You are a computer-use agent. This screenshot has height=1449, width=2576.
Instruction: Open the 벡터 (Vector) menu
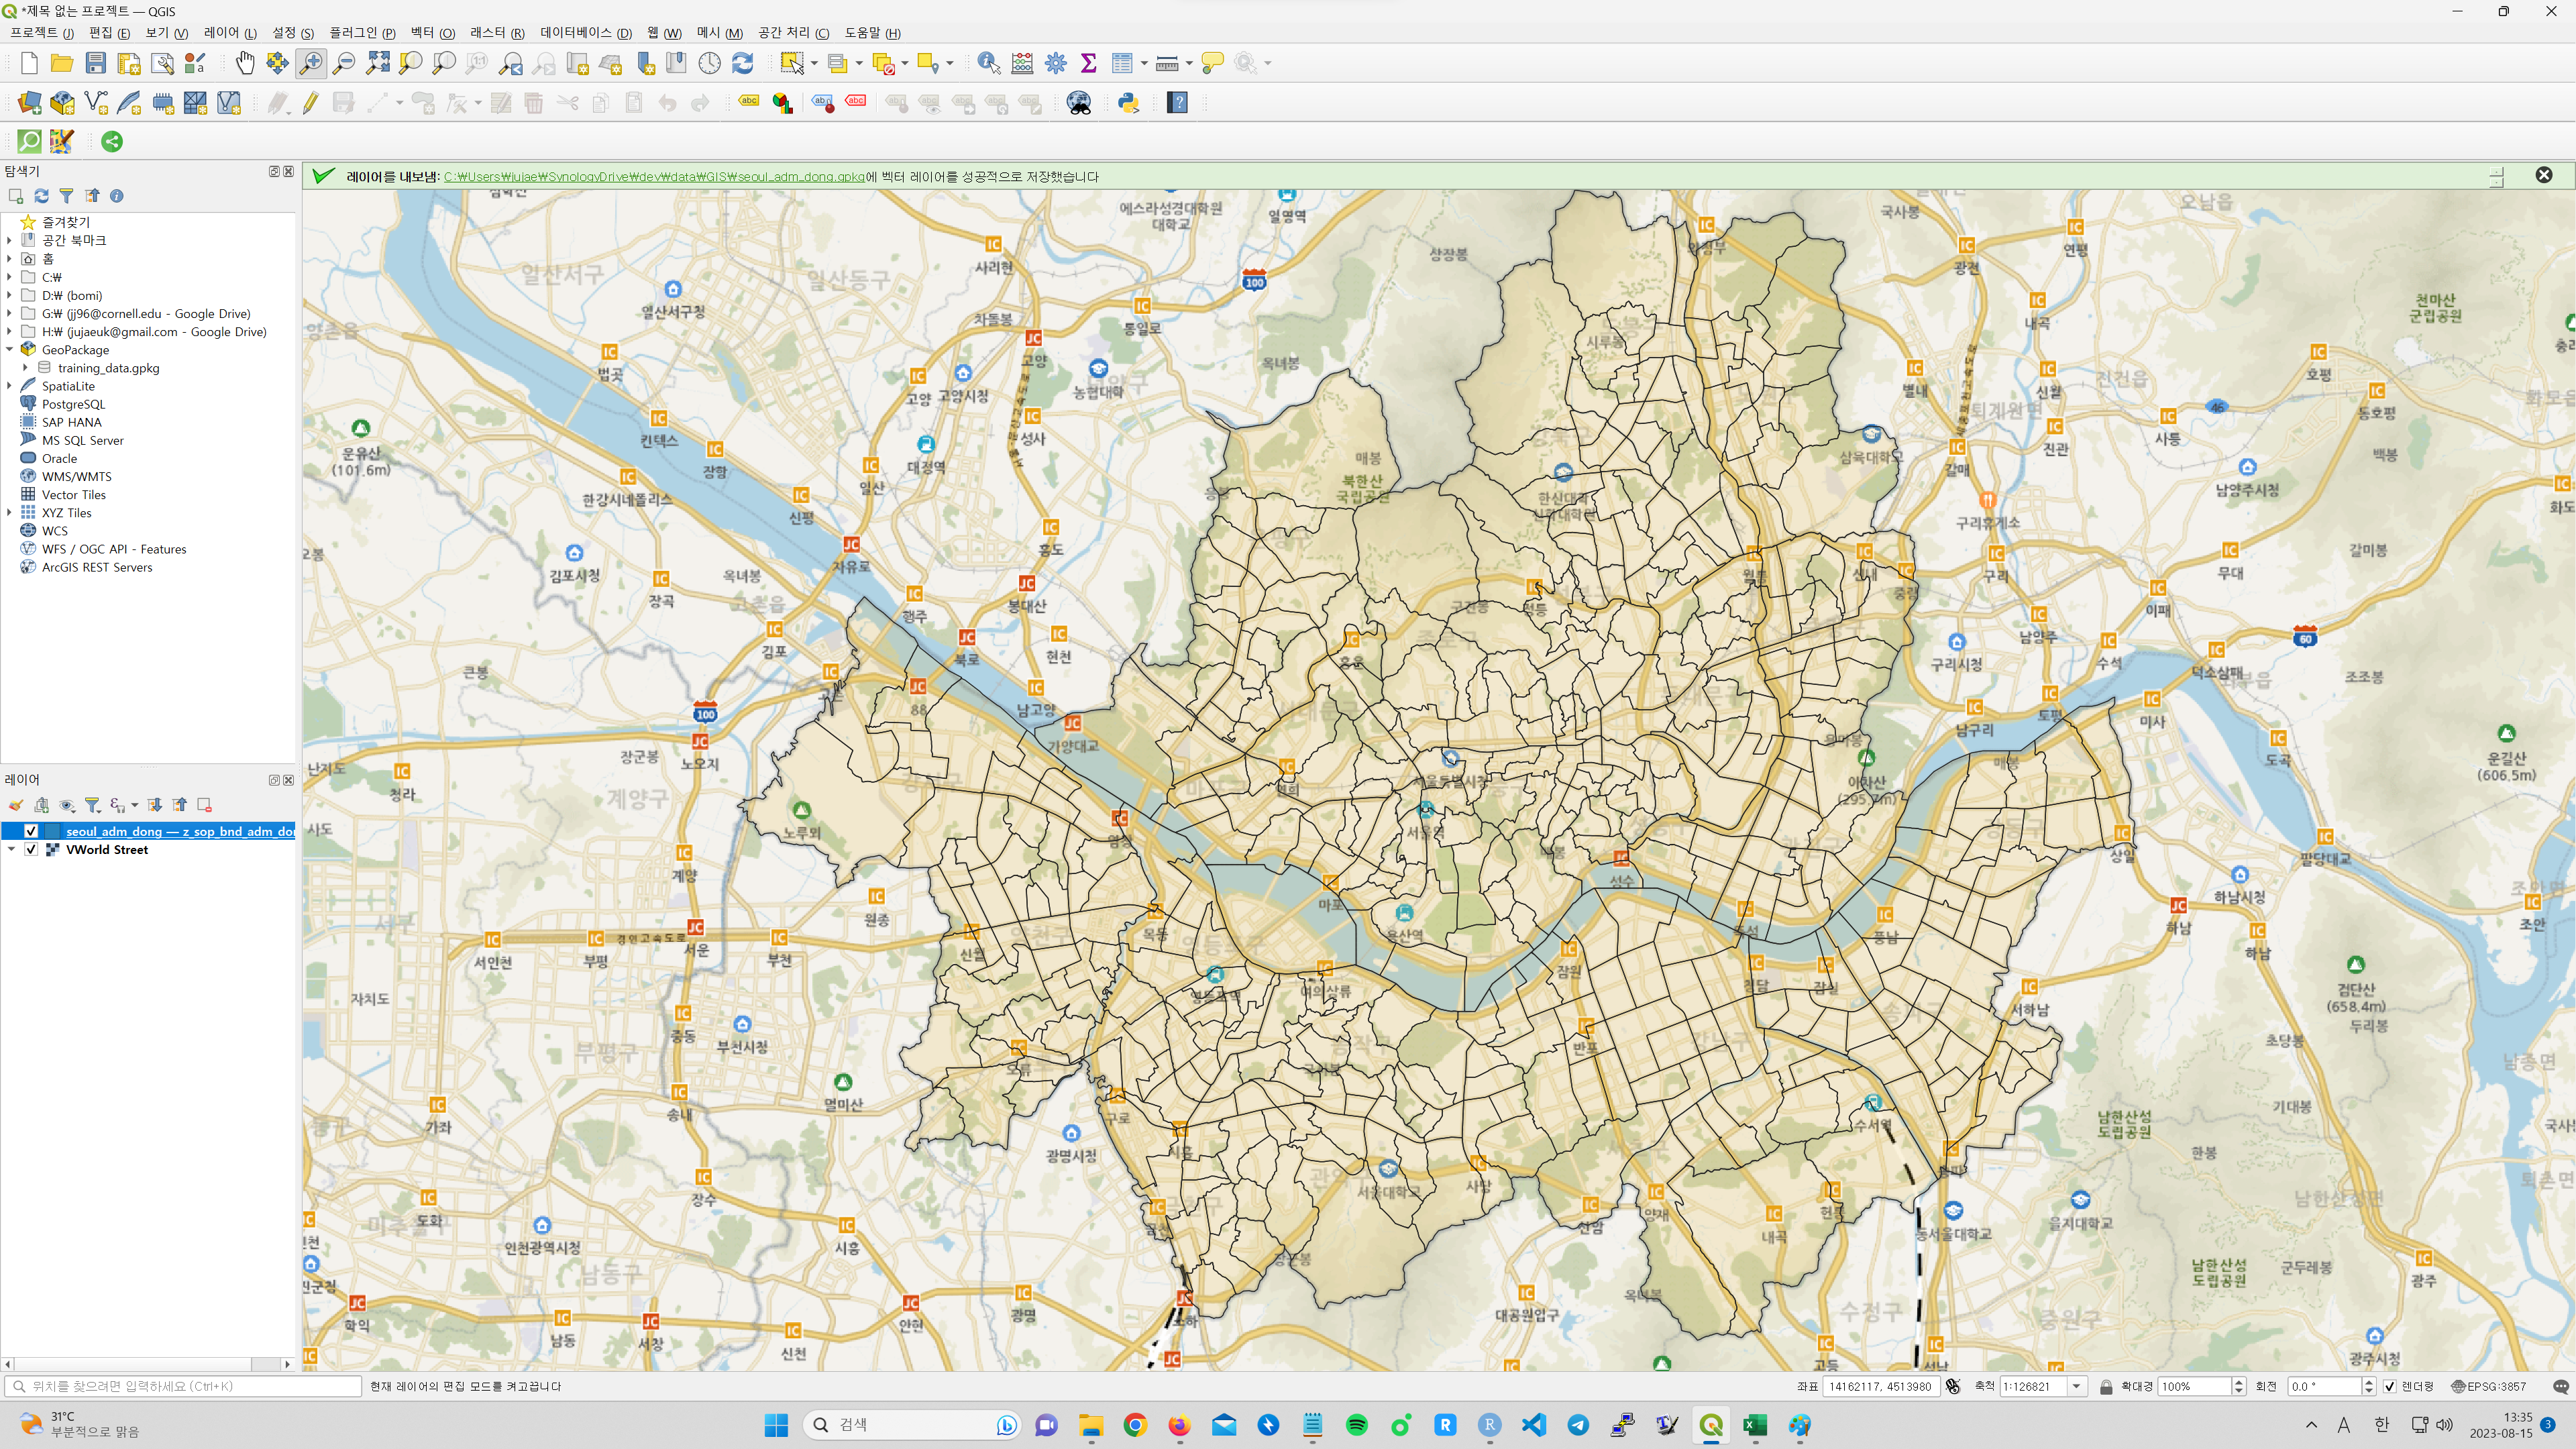tap(431, 33)
